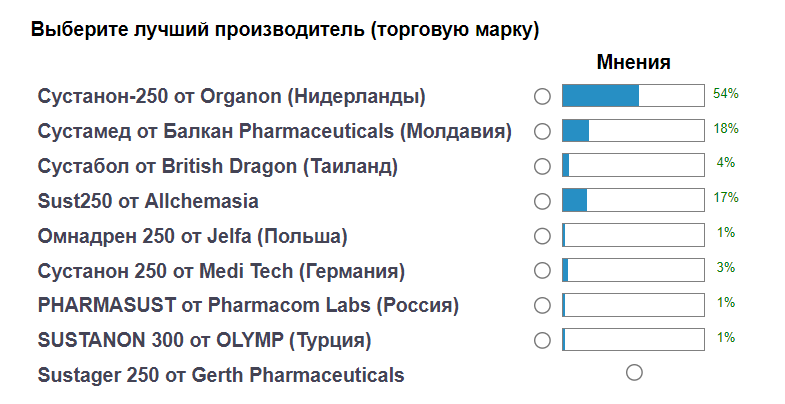Click the 54% progress bar for Organon
785x404 pixels.
(x=633, y=96)
